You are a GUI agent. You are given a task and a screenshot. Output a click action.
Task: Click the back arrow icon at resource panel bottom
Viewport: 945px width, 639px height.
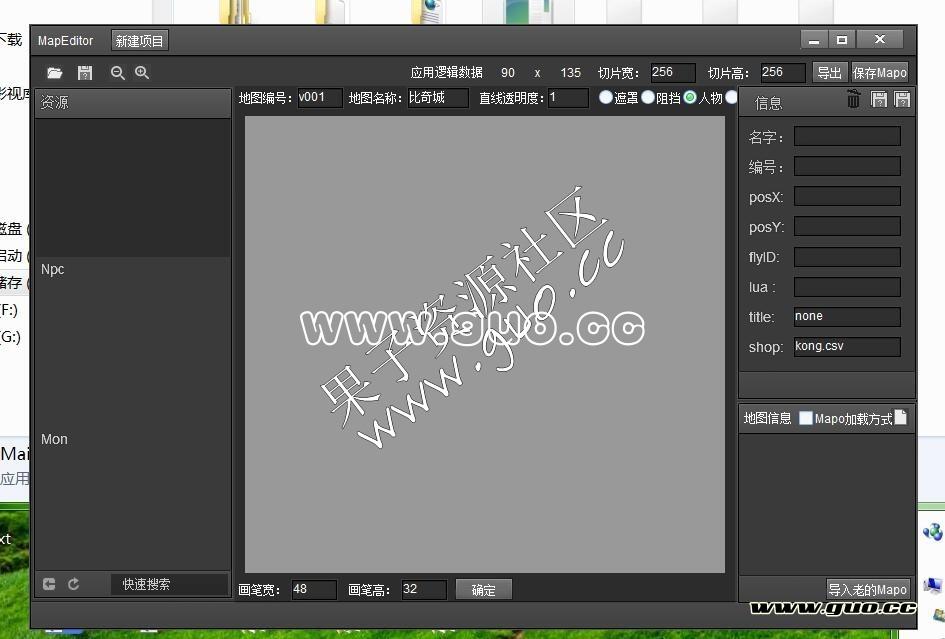tap(49, 584)
